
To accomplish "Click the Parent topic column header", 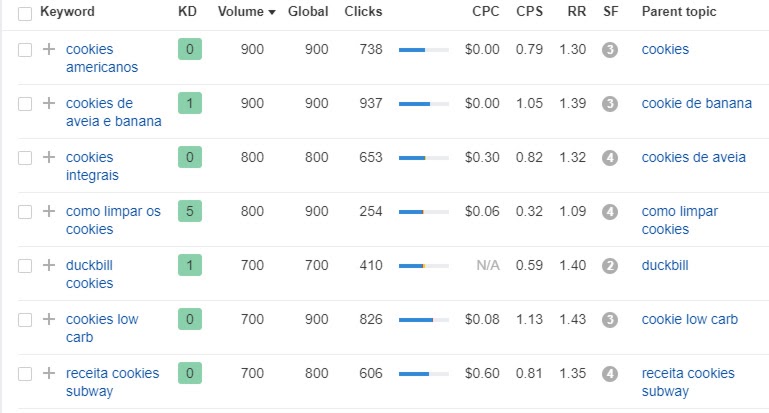I will pos(679,11).
